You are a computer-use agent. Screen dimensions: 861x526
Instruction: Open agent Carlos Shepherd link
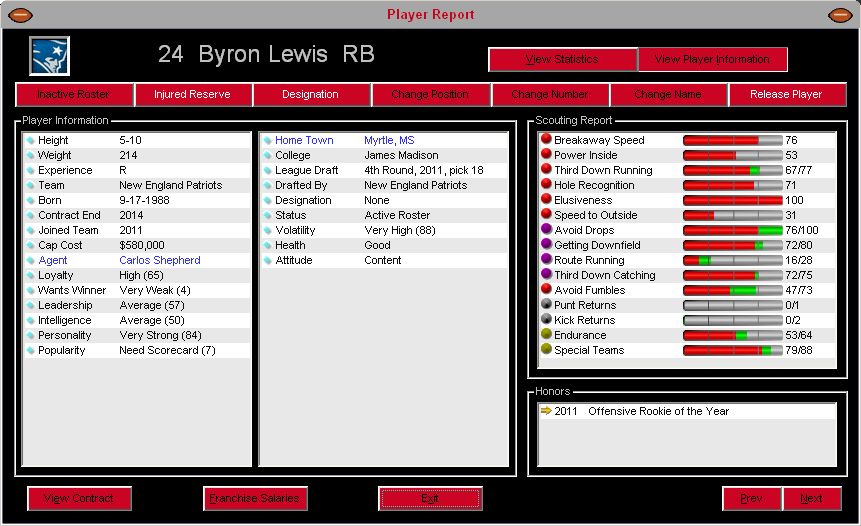click(x=160, y=260)
